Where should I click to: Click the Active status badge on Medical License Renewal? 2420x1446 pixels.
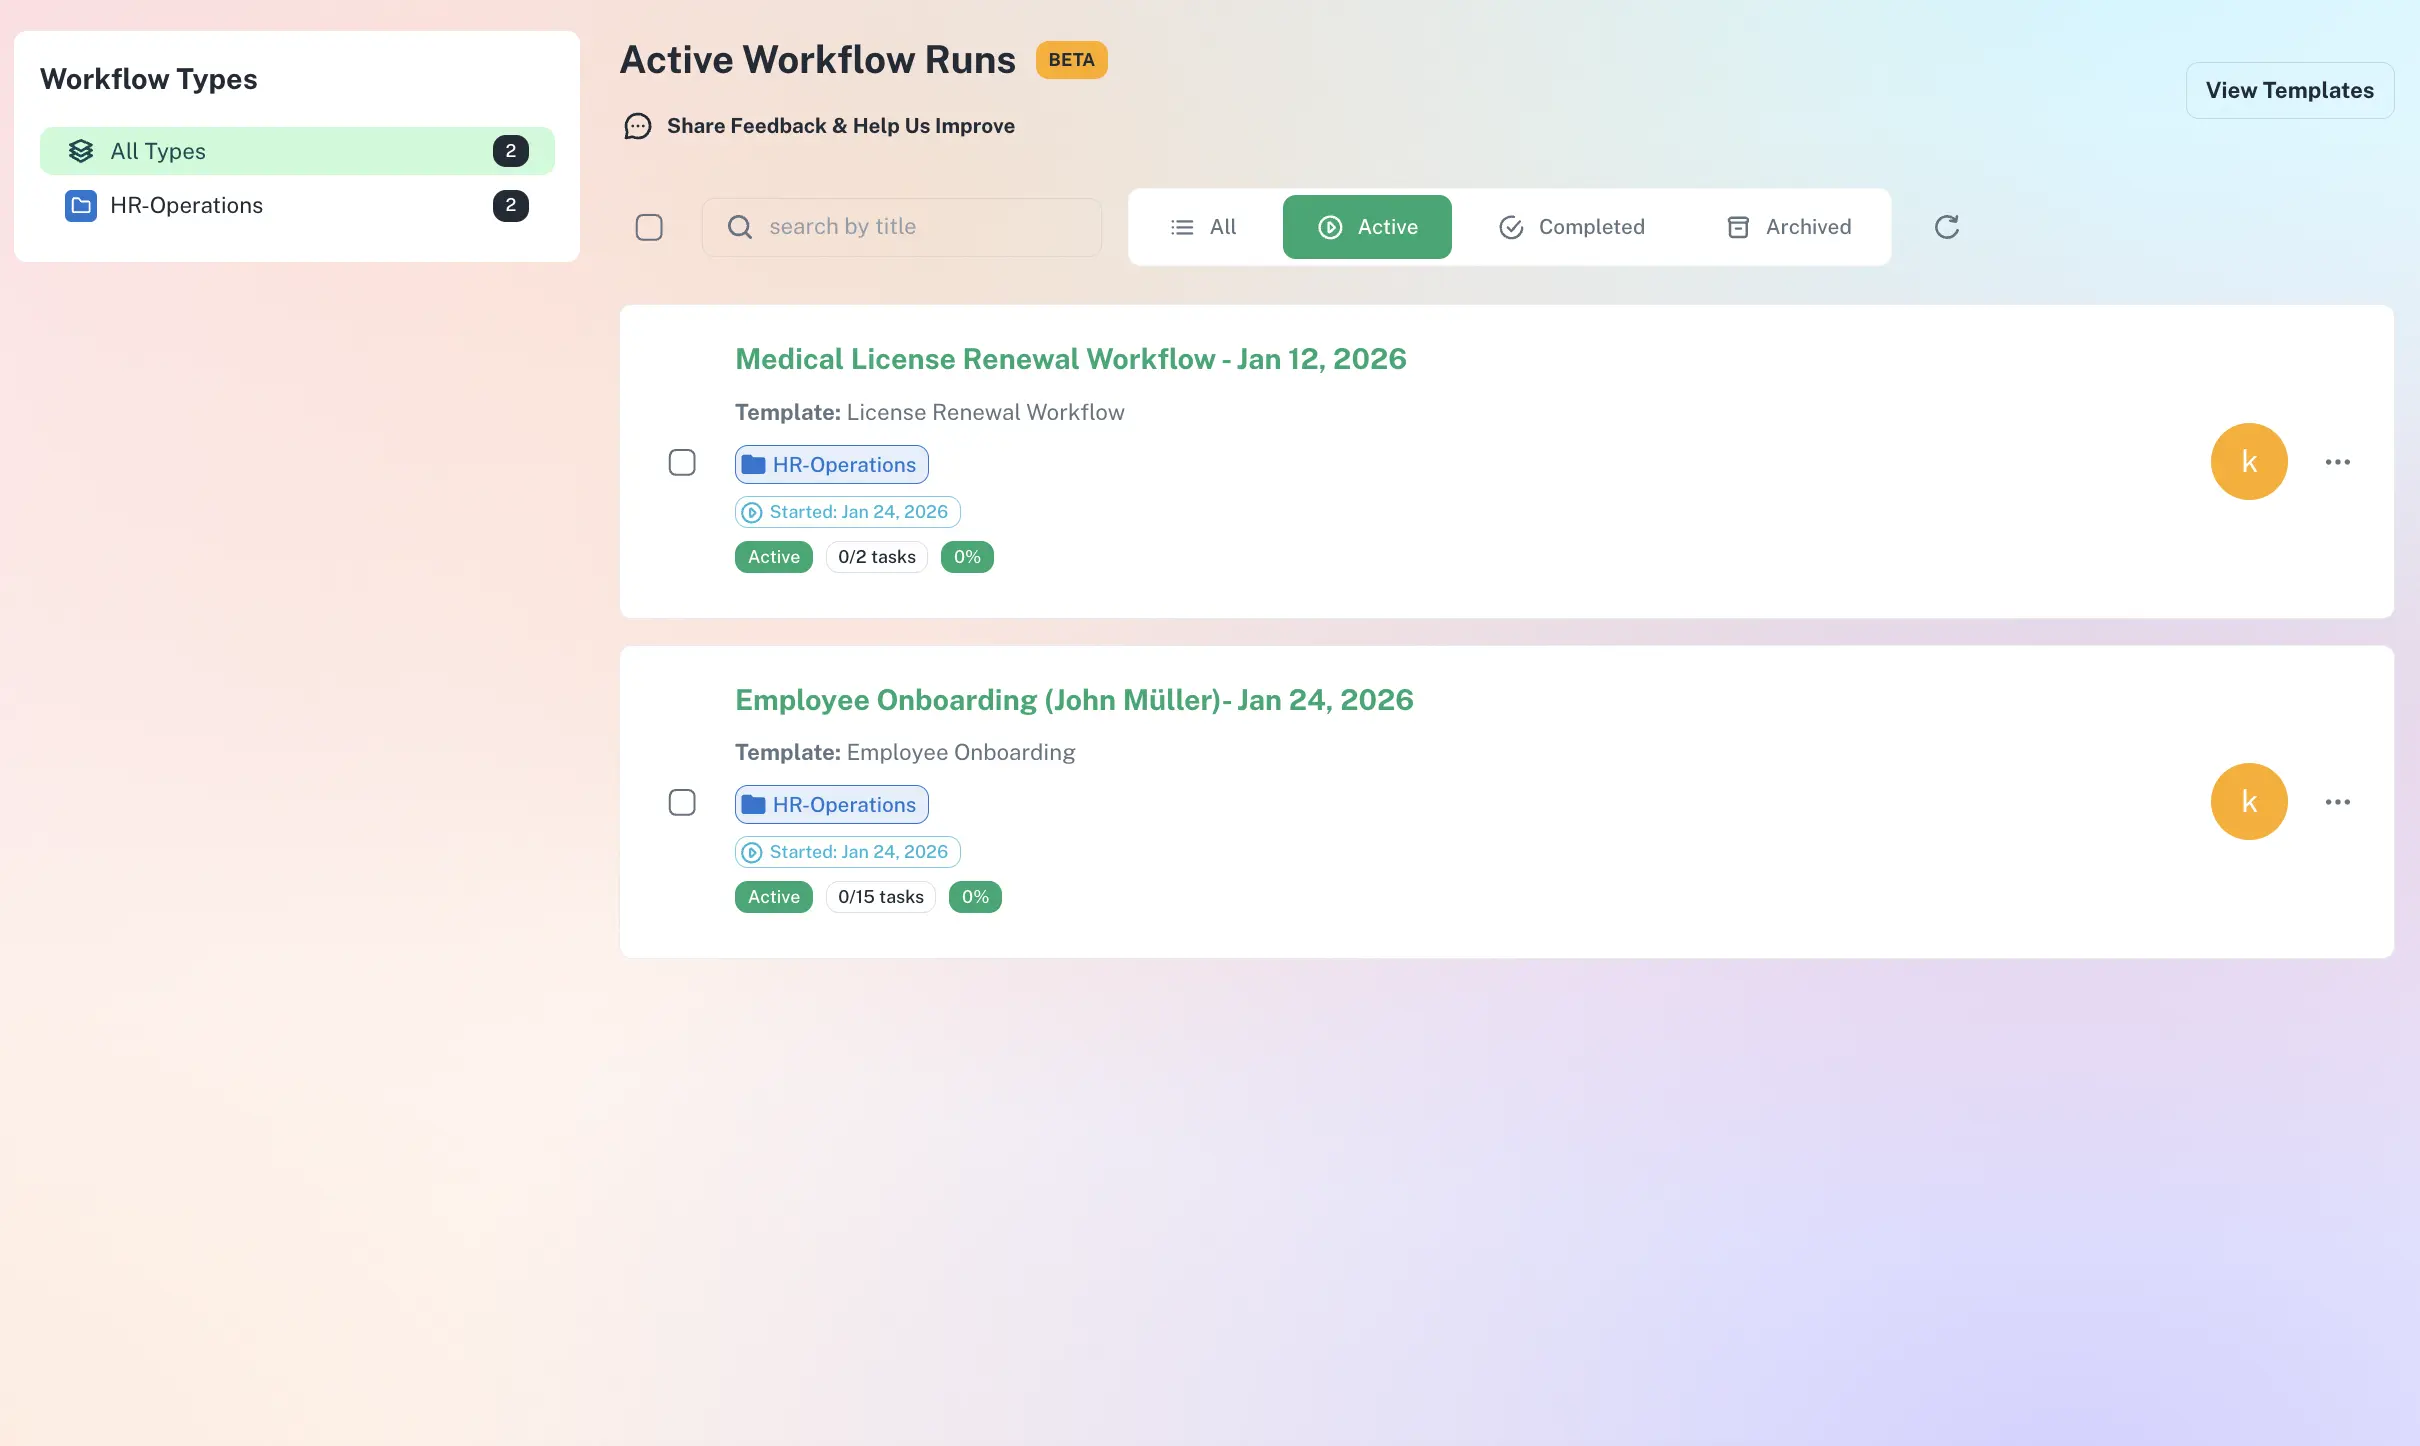[774, 557]
